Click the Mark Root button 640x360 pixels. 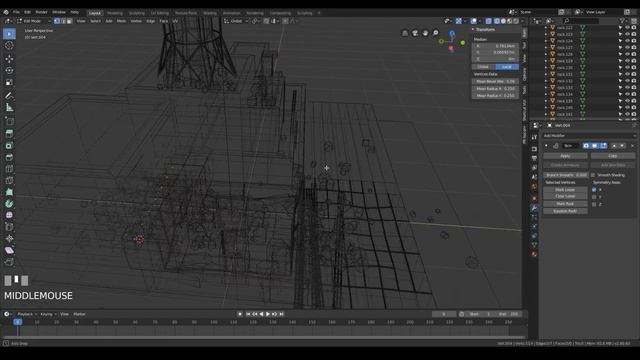(x=565, y=204)
